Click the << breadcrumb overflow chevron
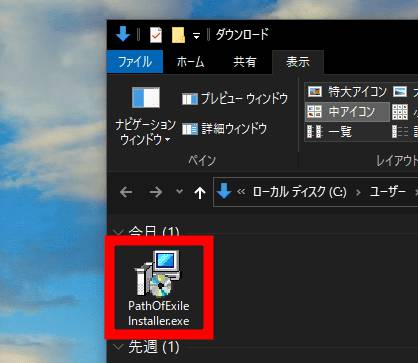The width and height of the screenshot is (418, 363). point(241,192)
